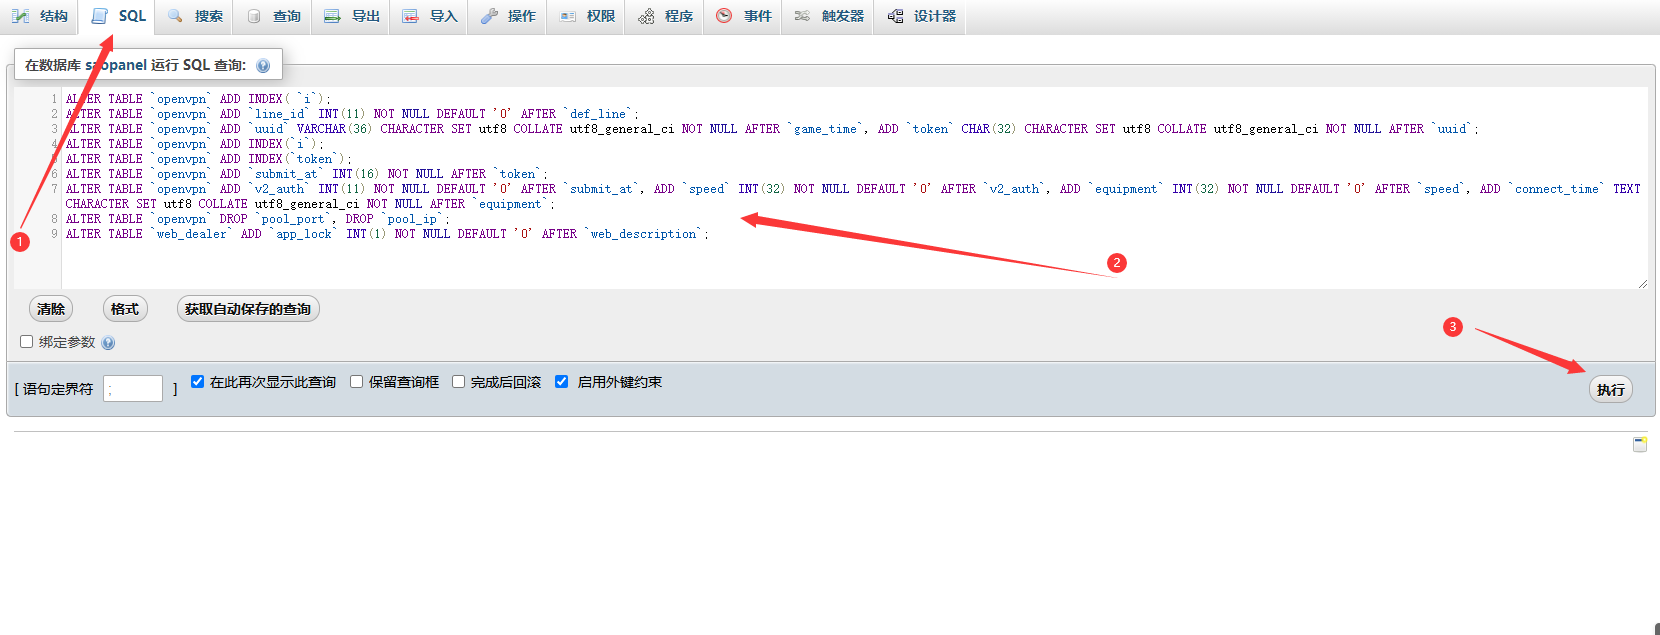Click the statement delimiter input field
The image size is (1660, 635).
[133, 389]
